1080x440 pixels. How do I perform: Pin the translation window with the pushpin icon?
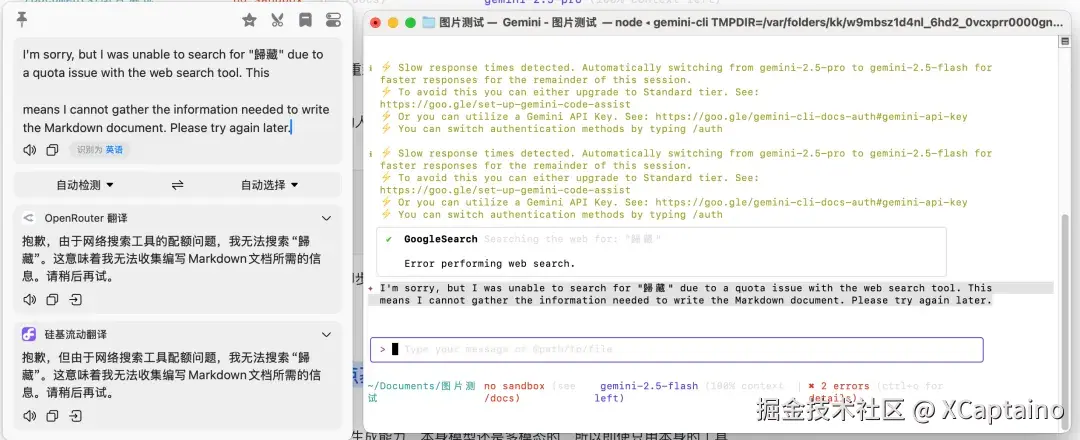point(22,20)
